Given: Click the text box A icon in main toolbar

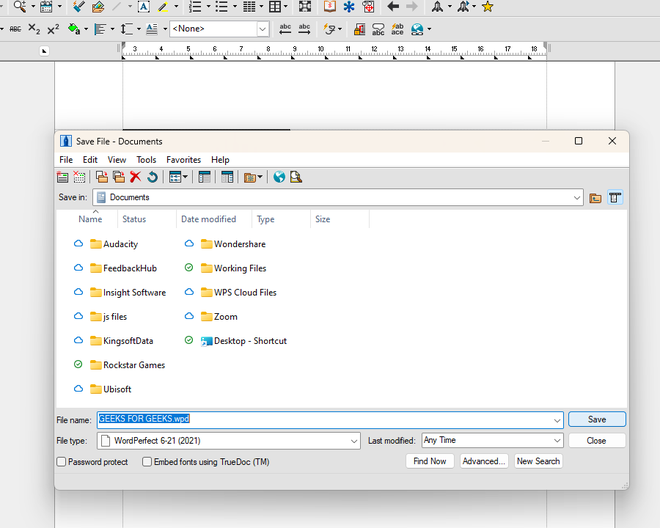Looking at the screenshot, I should click(x=144, y=6).
